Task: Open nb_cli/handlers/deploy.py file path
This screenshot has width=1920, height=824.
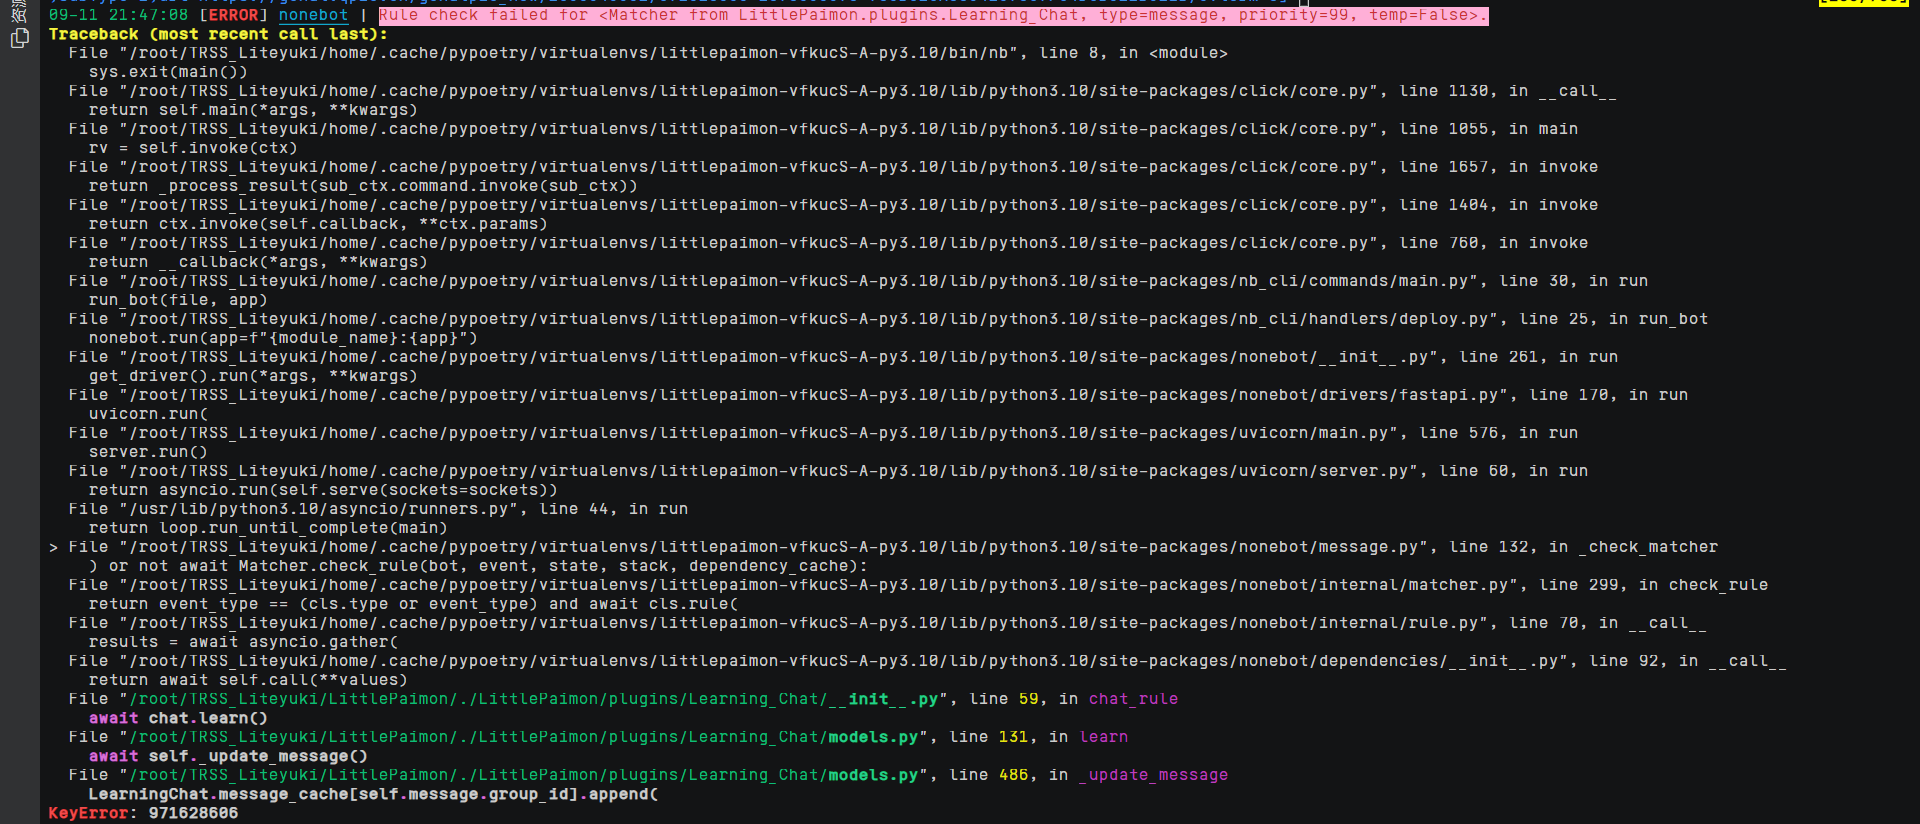Action: (x=808, y=319)
